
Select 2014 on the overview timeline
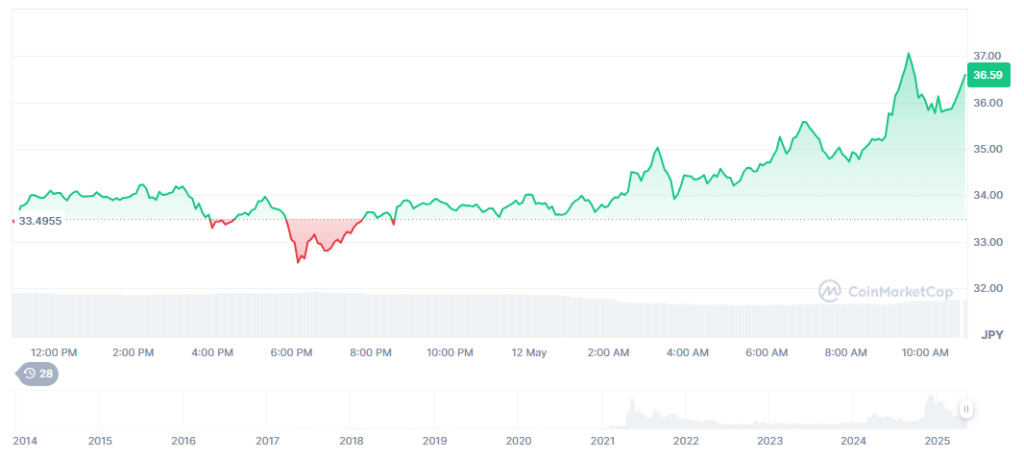[25, 441]
